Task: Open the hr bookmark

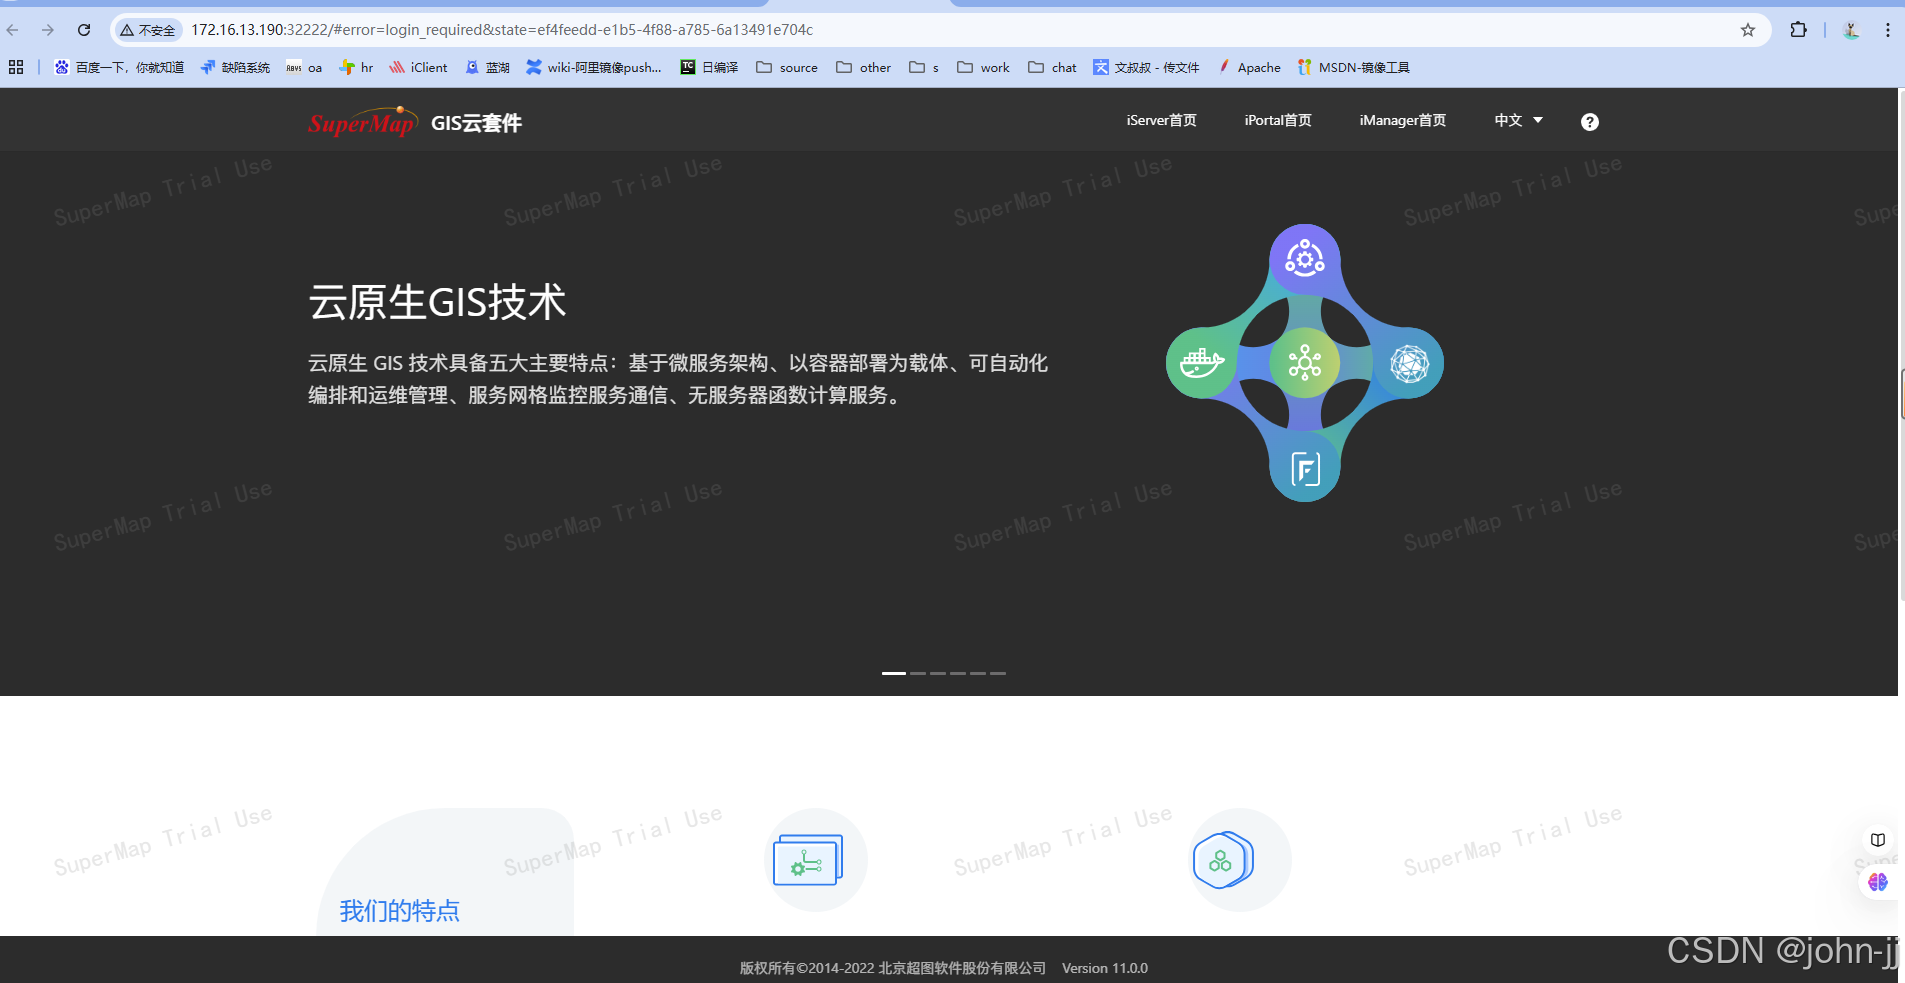Action: point(356,67)
